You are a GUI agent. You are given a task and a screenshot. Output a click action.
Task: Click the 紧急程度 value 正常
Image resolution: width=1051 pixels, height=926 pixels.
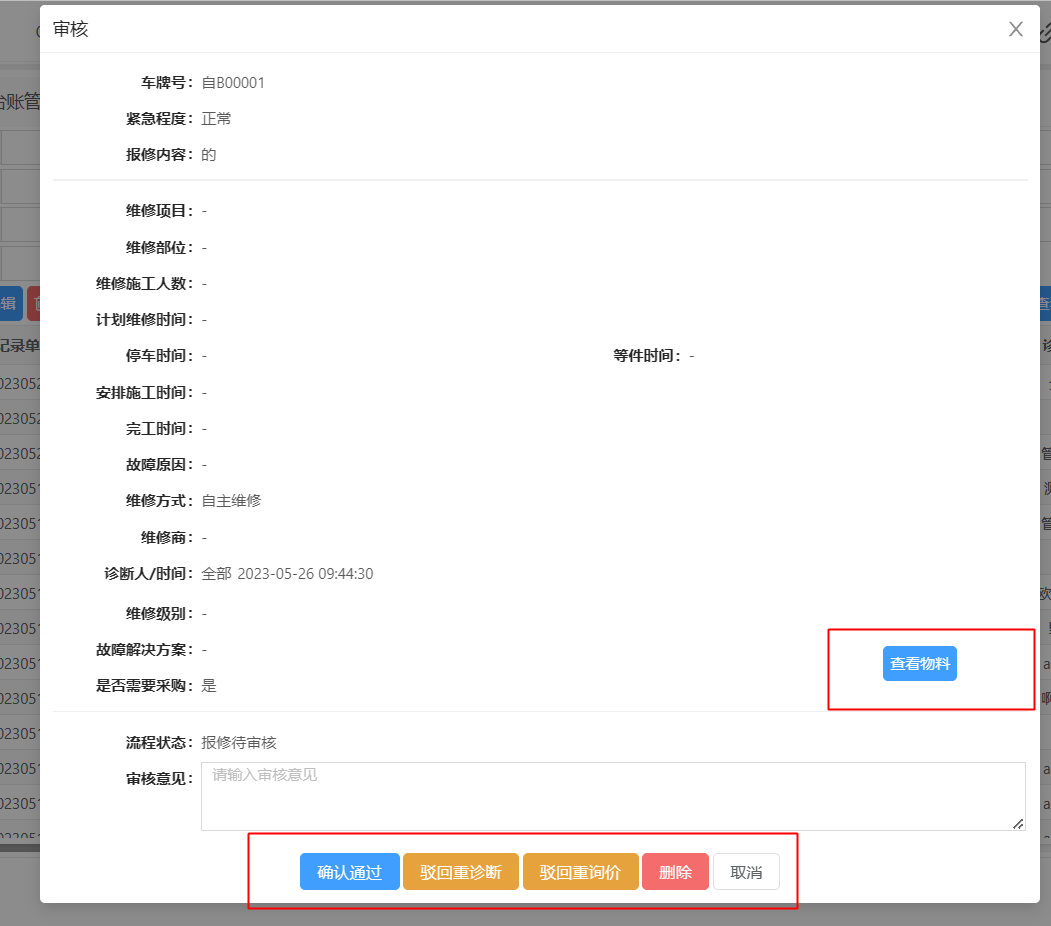pos(216,119)
